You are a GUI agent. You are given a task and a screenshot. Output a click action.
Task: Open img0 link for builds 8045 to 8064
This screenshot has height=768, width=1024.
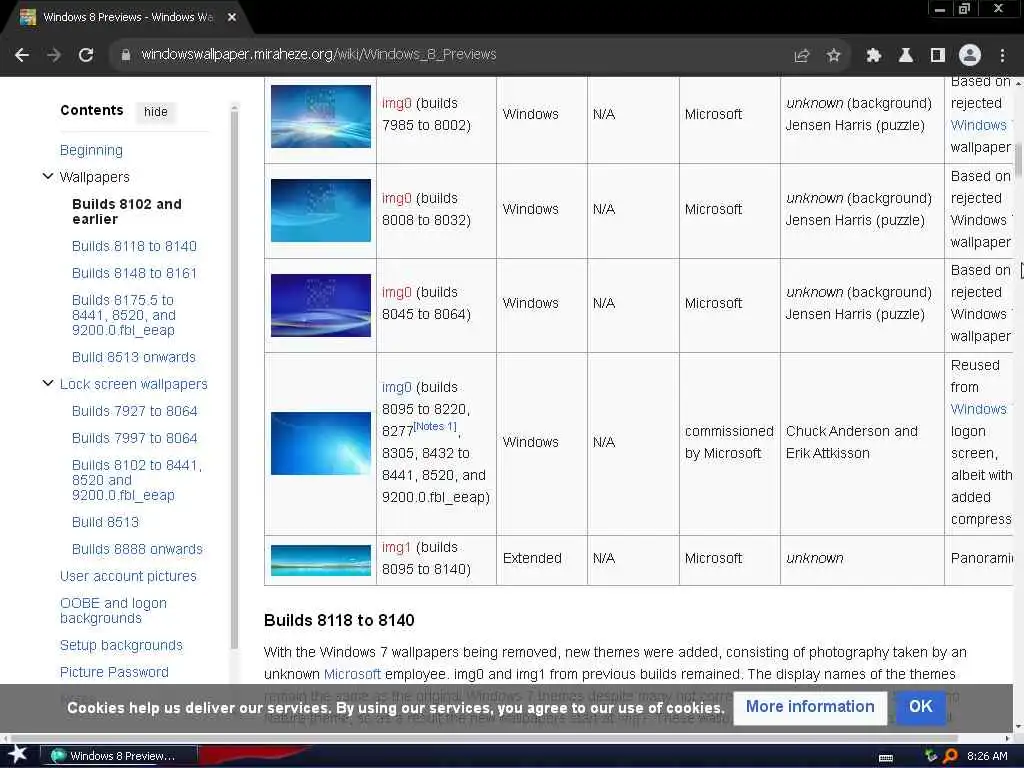(x=396, y=292)
